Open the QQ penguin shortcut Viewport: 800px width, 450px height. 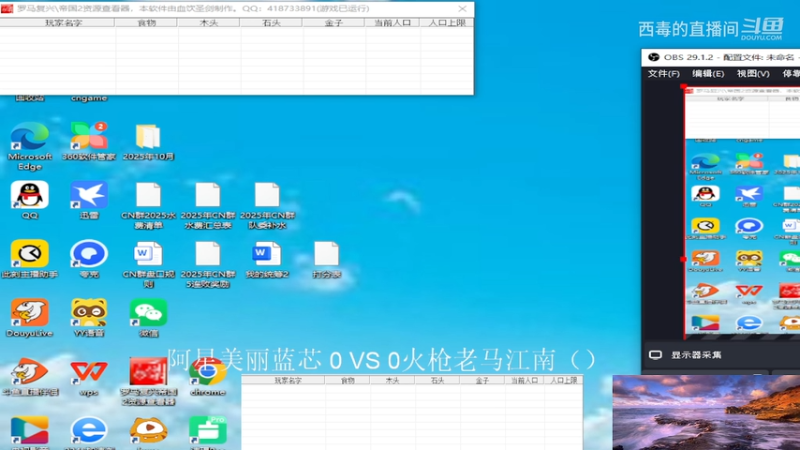tap(30, 199)
